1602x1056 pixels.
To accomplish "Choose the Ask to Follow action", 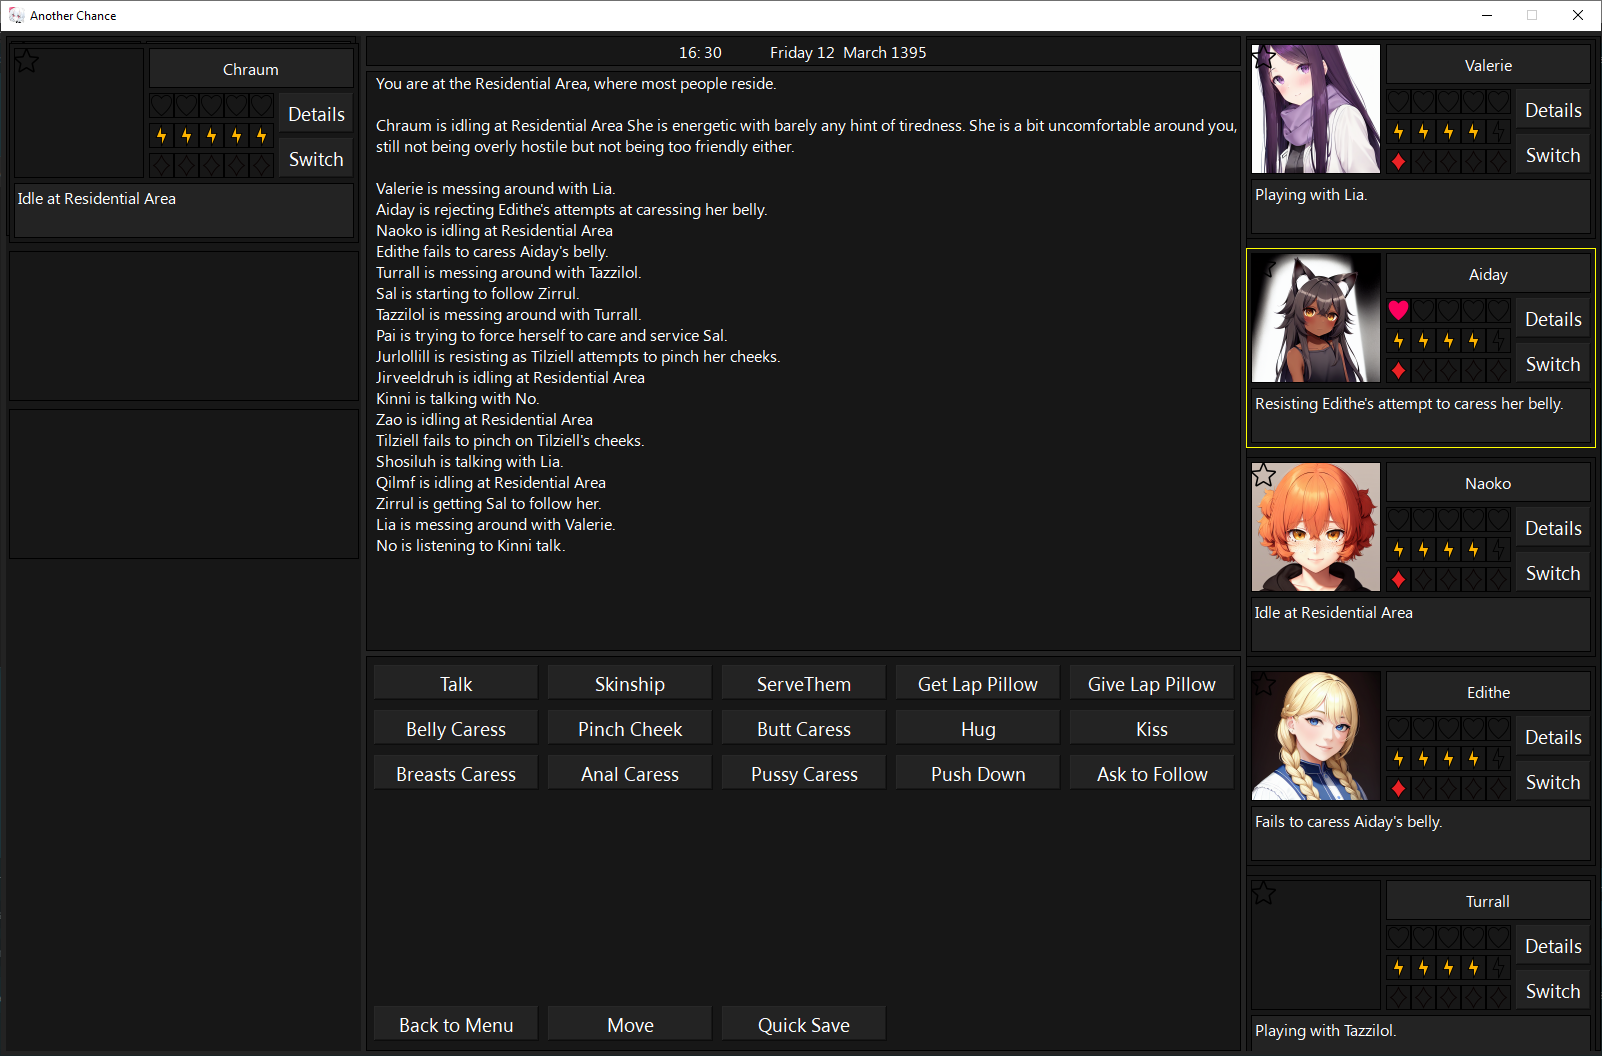I will point(1151,774).
